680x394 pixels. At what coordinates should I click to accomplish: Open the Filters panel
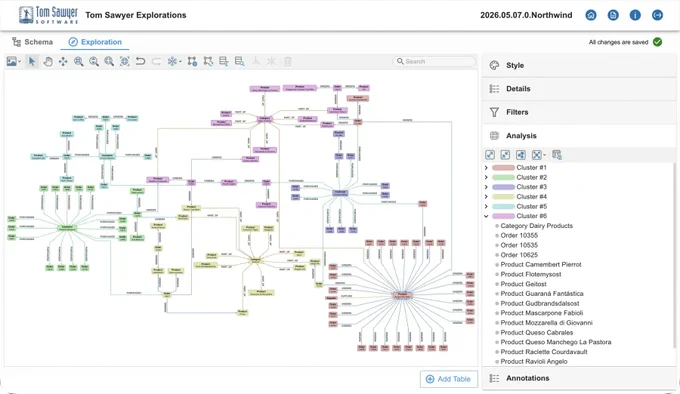click(579, 112)
